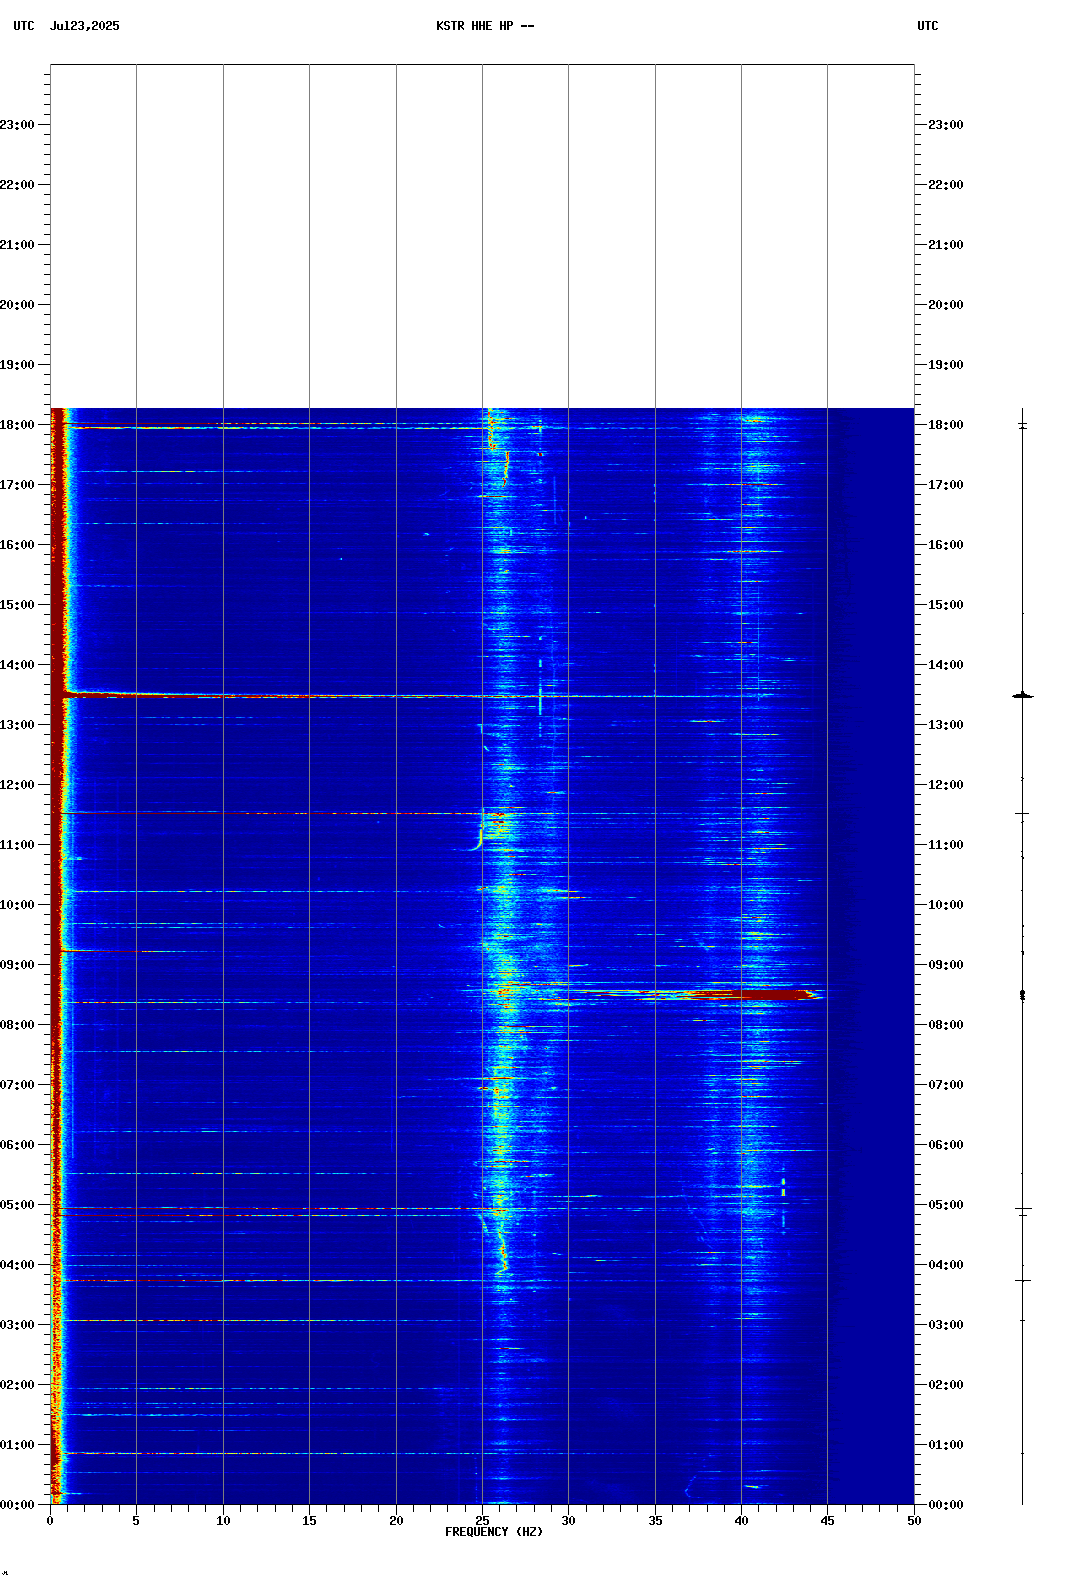1066x1584 pixels.
Task: Click the 04:00 label on the right time axis
Action: (946, 1265)
